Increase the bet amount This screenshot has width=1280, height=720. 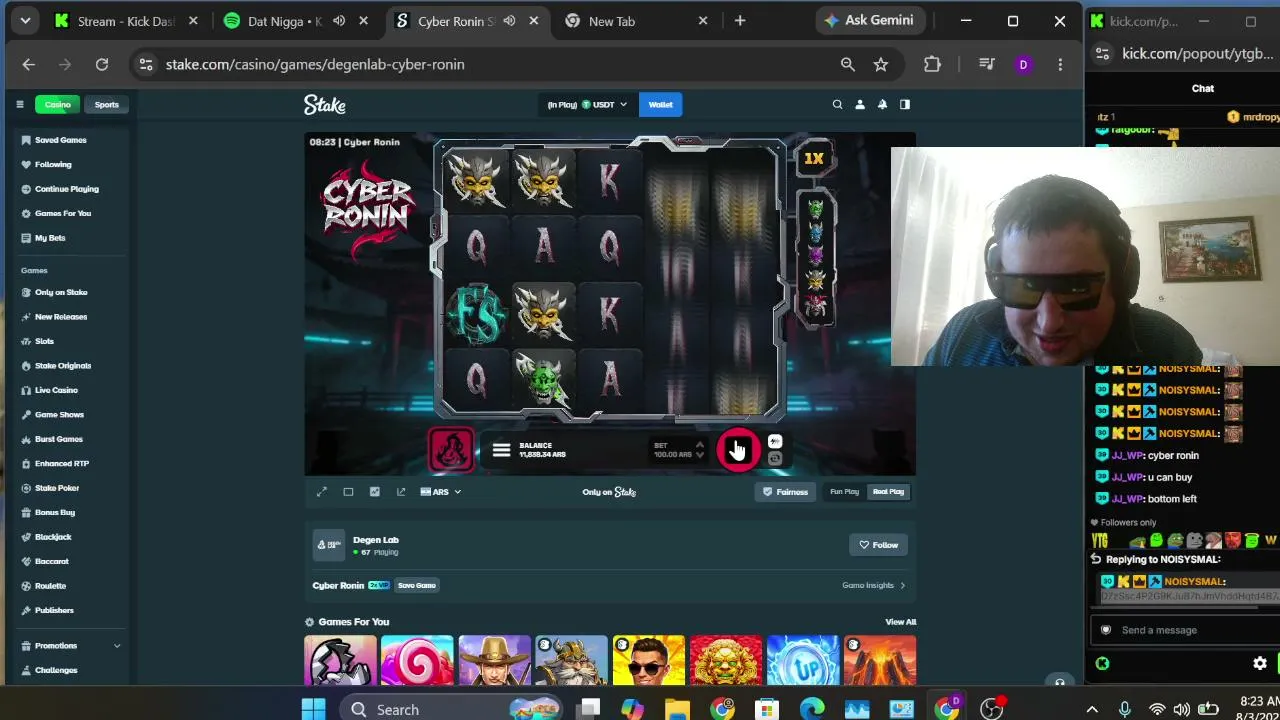(699, 444)
